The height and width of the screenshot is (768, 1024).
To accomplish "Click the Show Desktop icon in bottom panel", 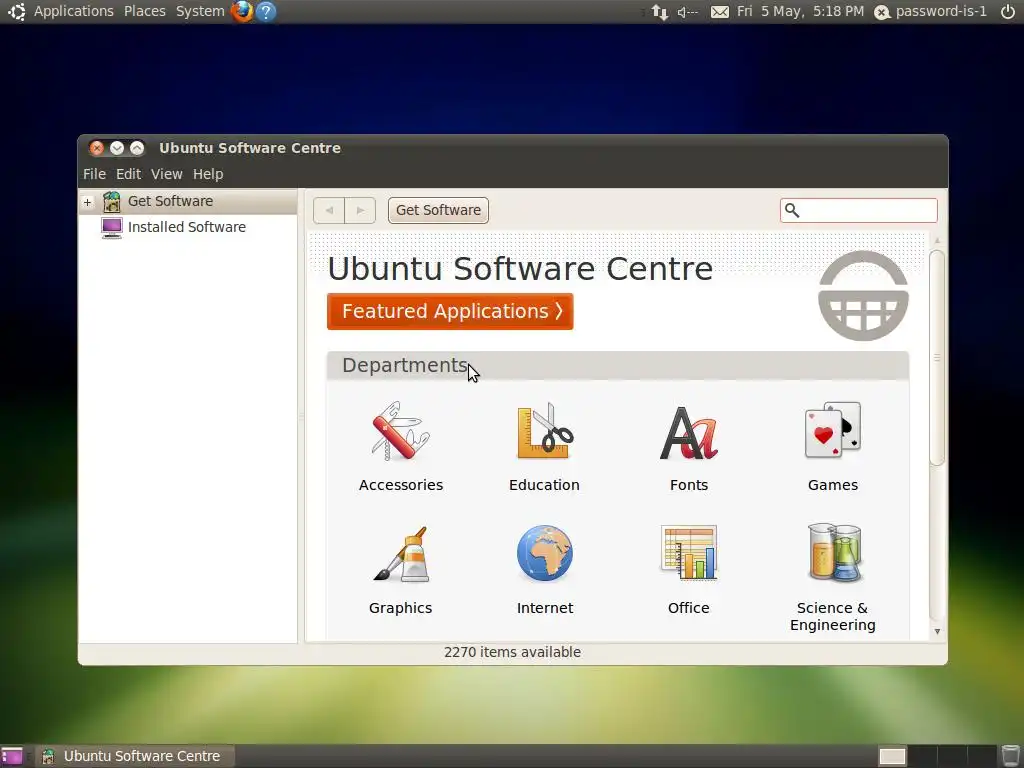I will coord(12,756).
